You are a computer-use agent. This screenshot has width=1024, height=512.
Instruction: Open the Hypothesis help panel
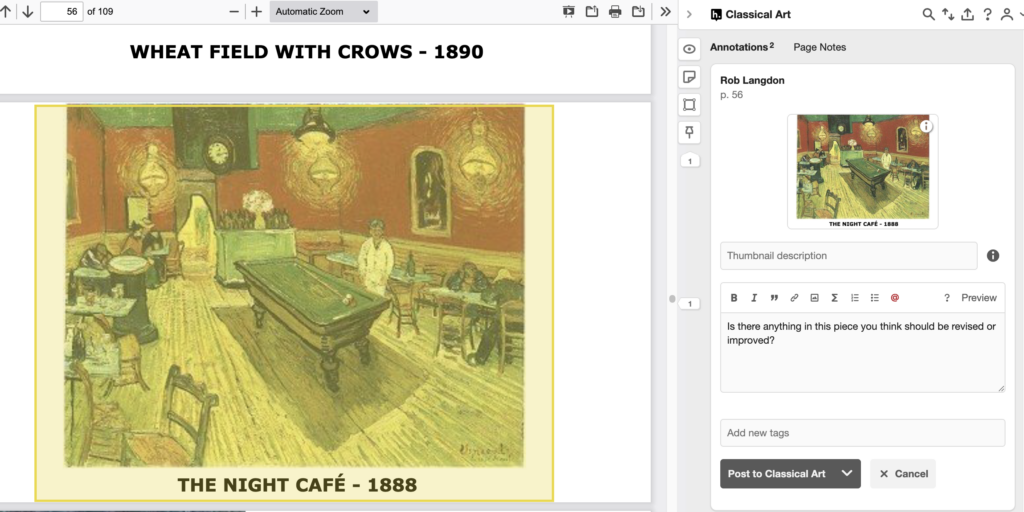click(x=987, y=14)
